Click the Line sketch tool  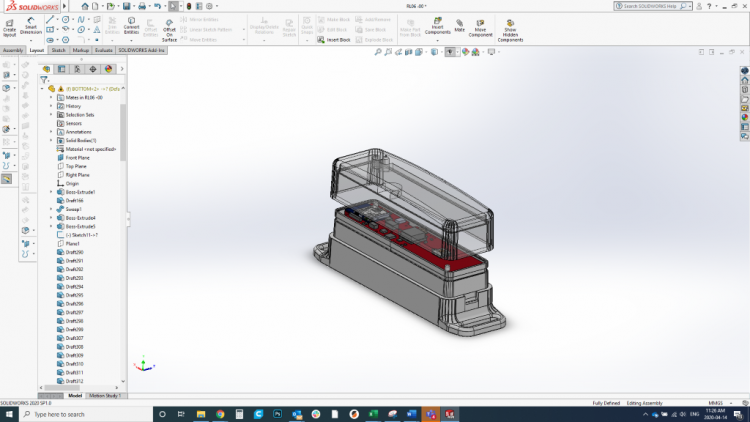[x=50, y=20]
